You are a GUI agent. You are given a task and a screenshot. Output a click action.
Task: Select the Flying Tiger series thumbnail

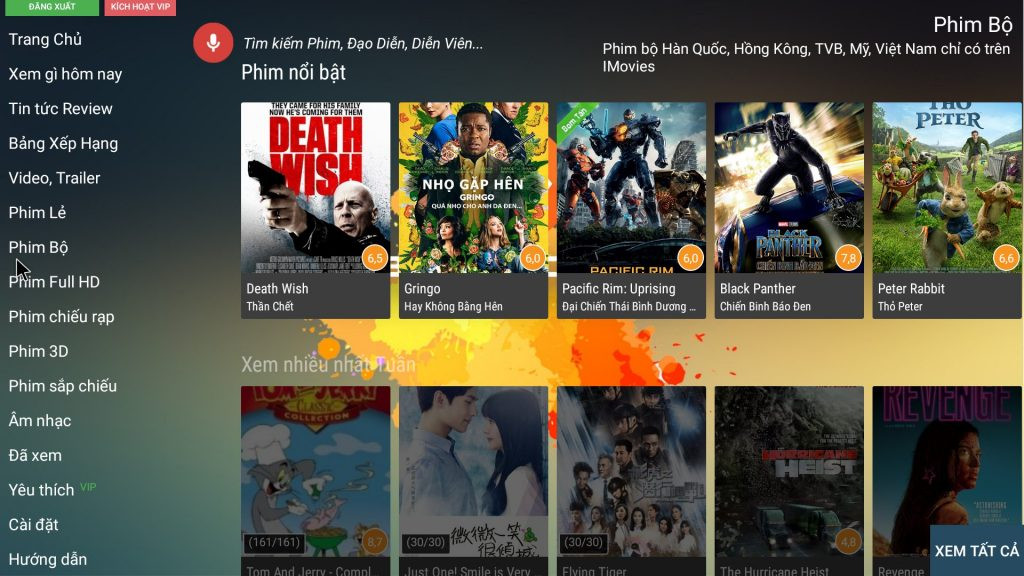click(x=631, y=470)
